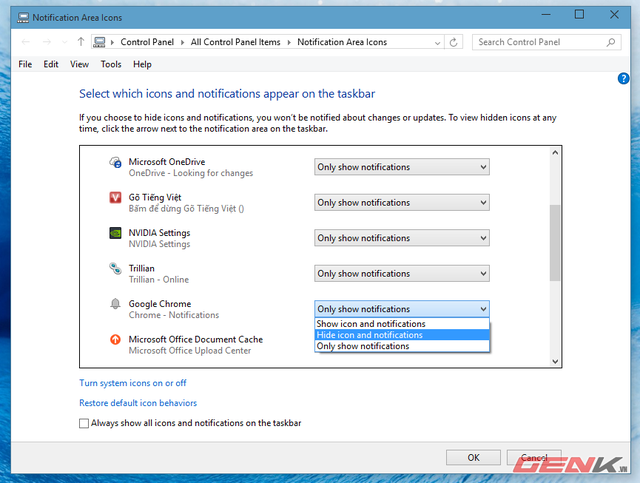Choose Hide icon and notifications option
Viewport: 640px width, 483px height.
click(402, 335)
